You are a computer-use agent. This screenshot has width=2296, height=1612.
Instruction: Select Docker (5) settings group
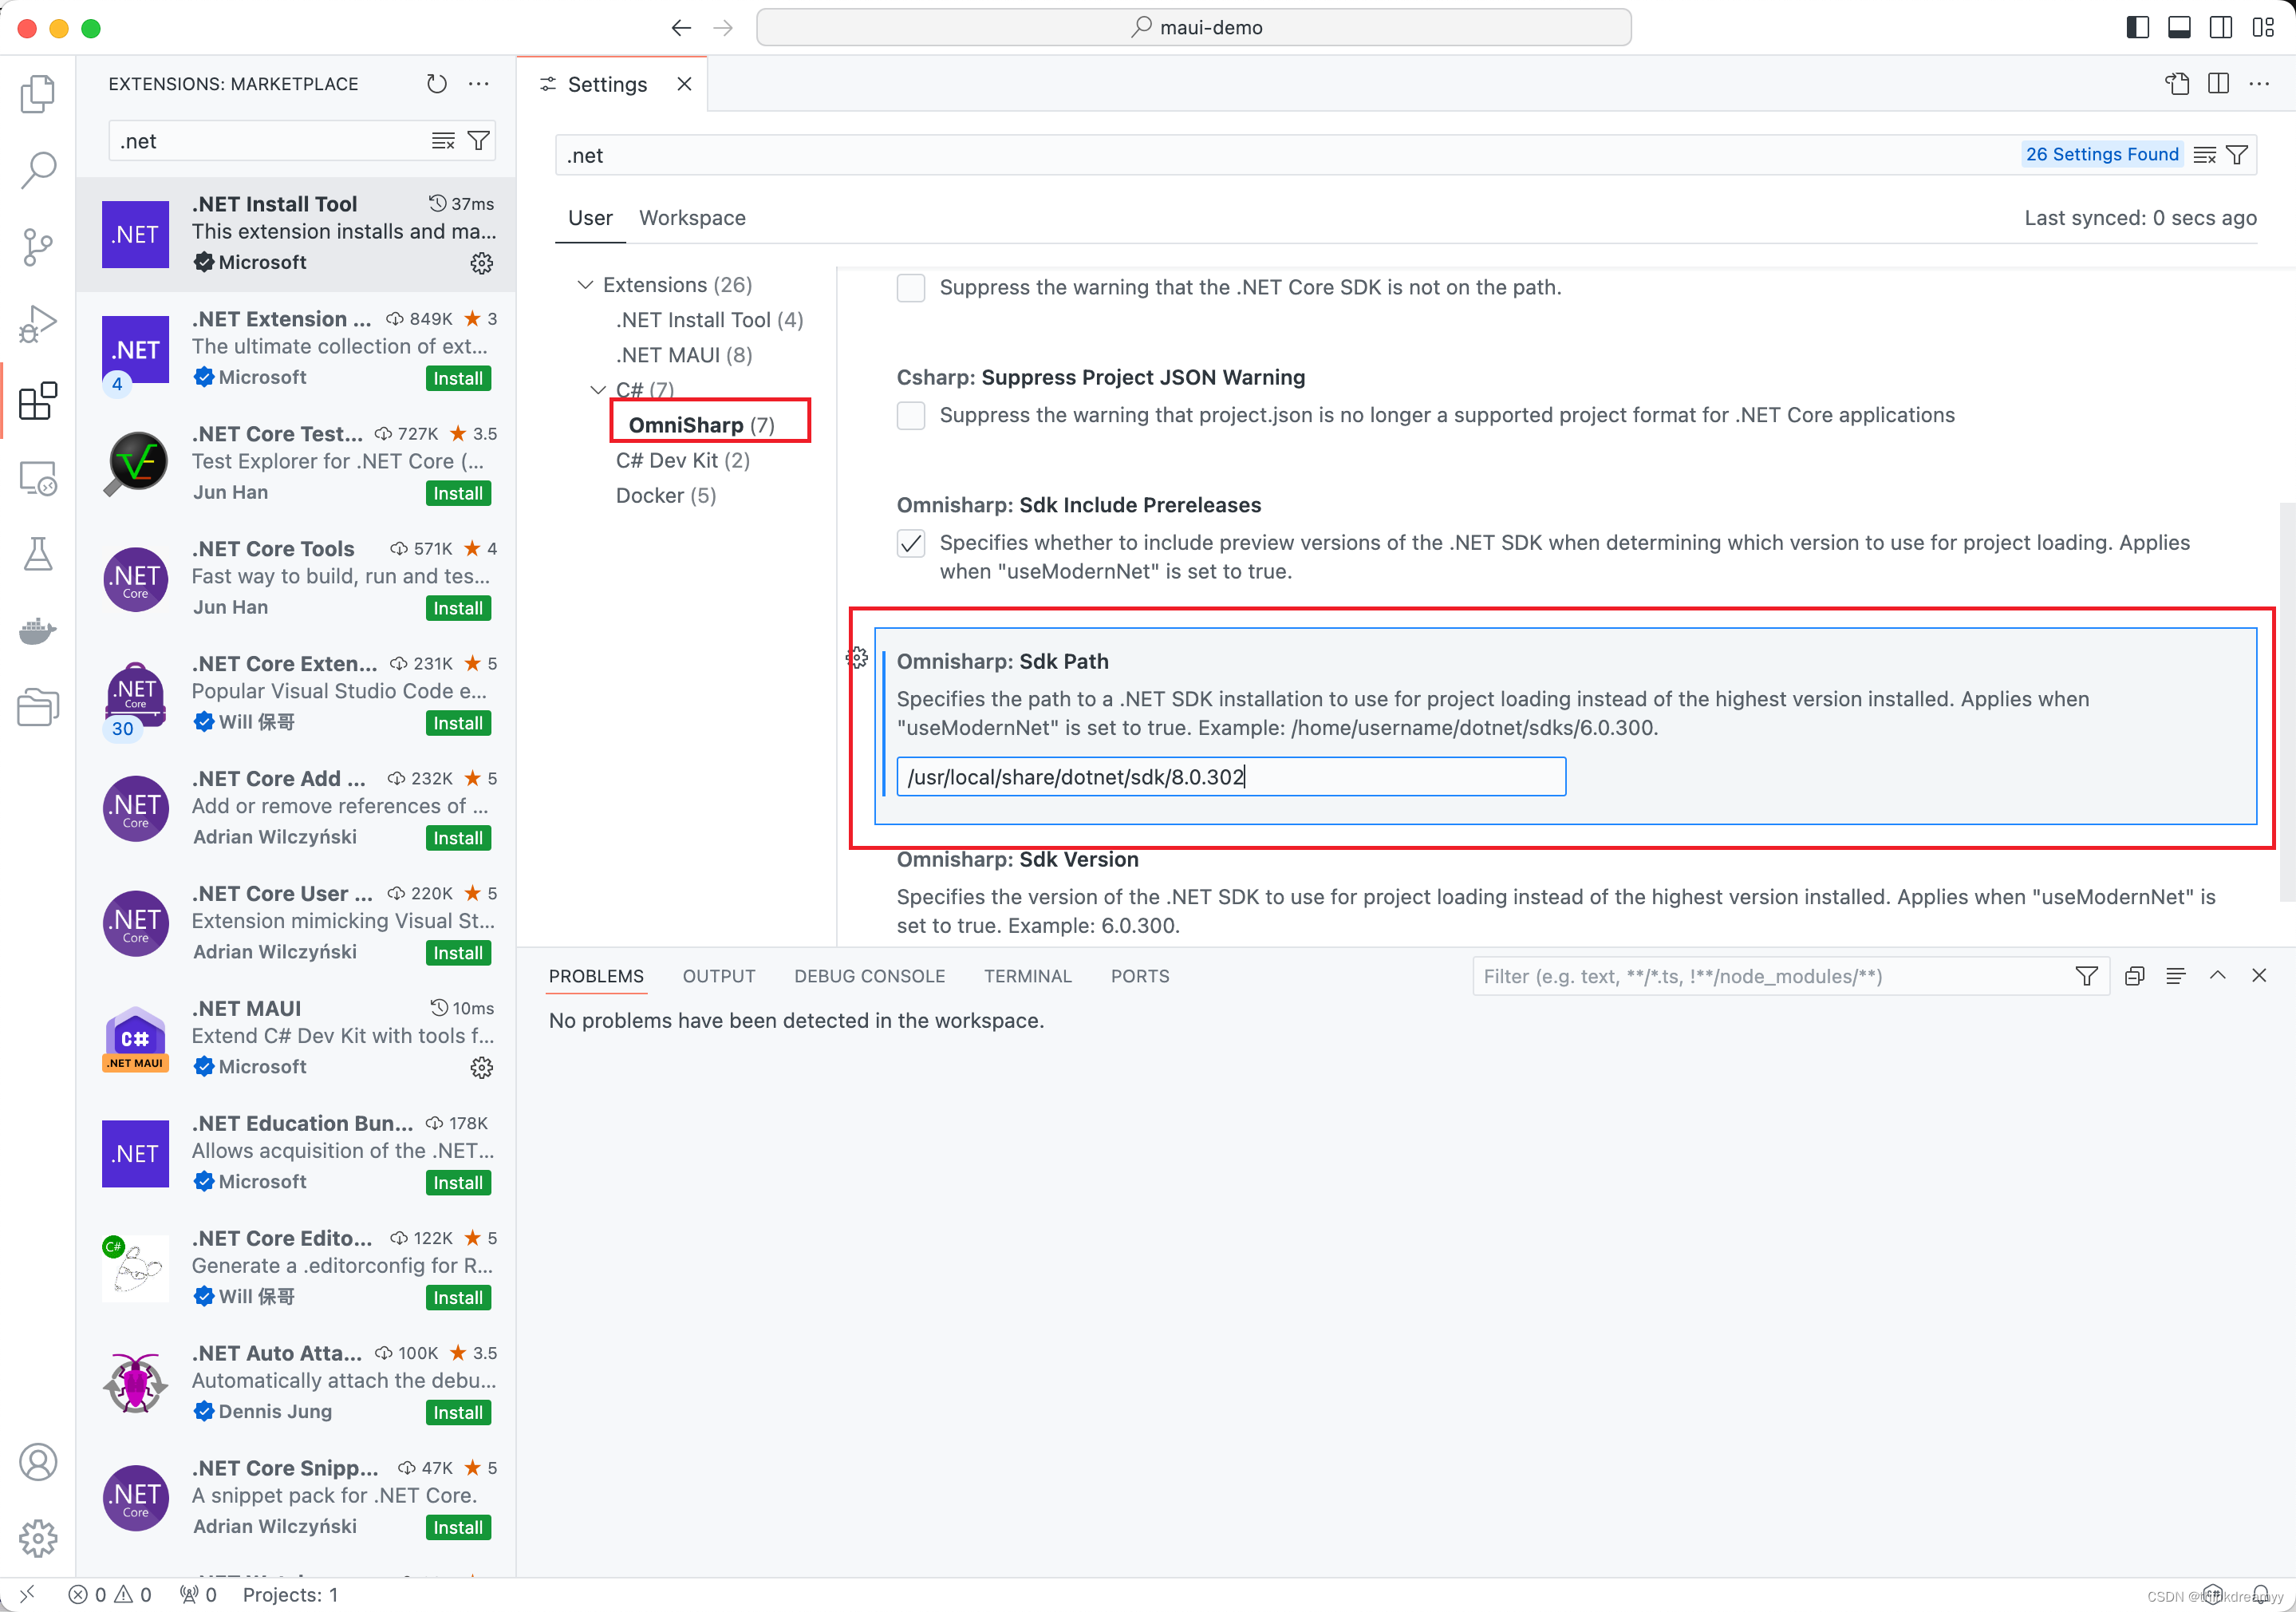click(x=666, y=495)
